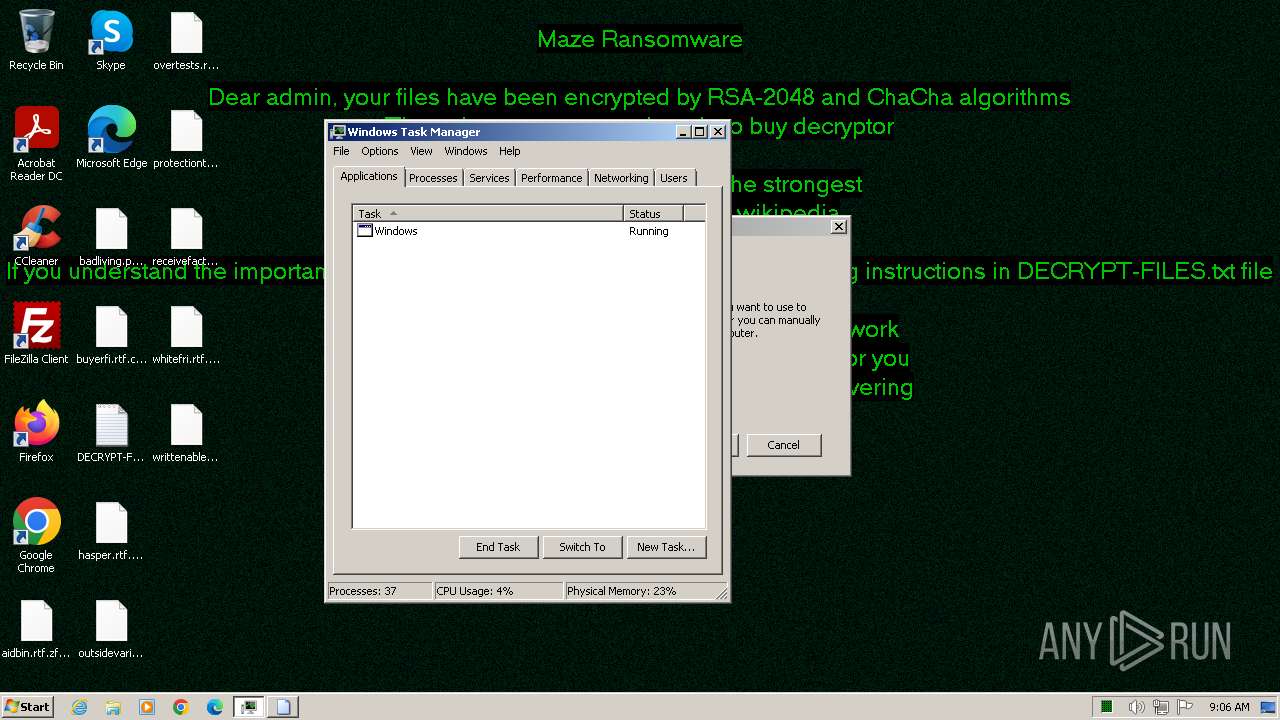This screenshot has height=720, width=1280.
Task: Launch Edge from the taskbar
Action: pos(215,707)
